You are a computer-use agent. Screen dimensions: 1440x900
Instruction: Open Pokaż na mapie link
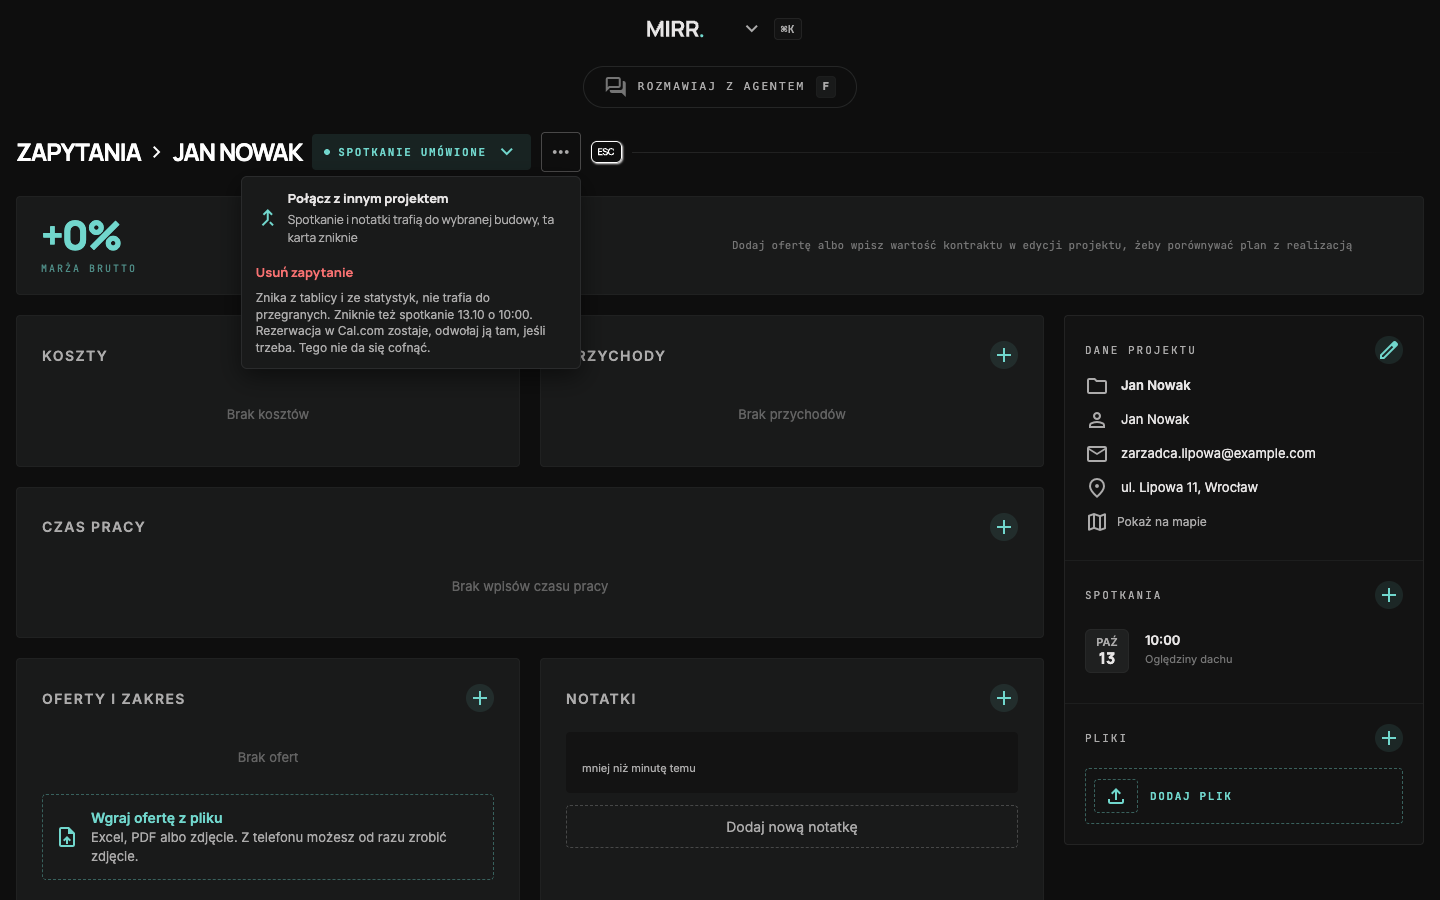[x=1161, y=522]
